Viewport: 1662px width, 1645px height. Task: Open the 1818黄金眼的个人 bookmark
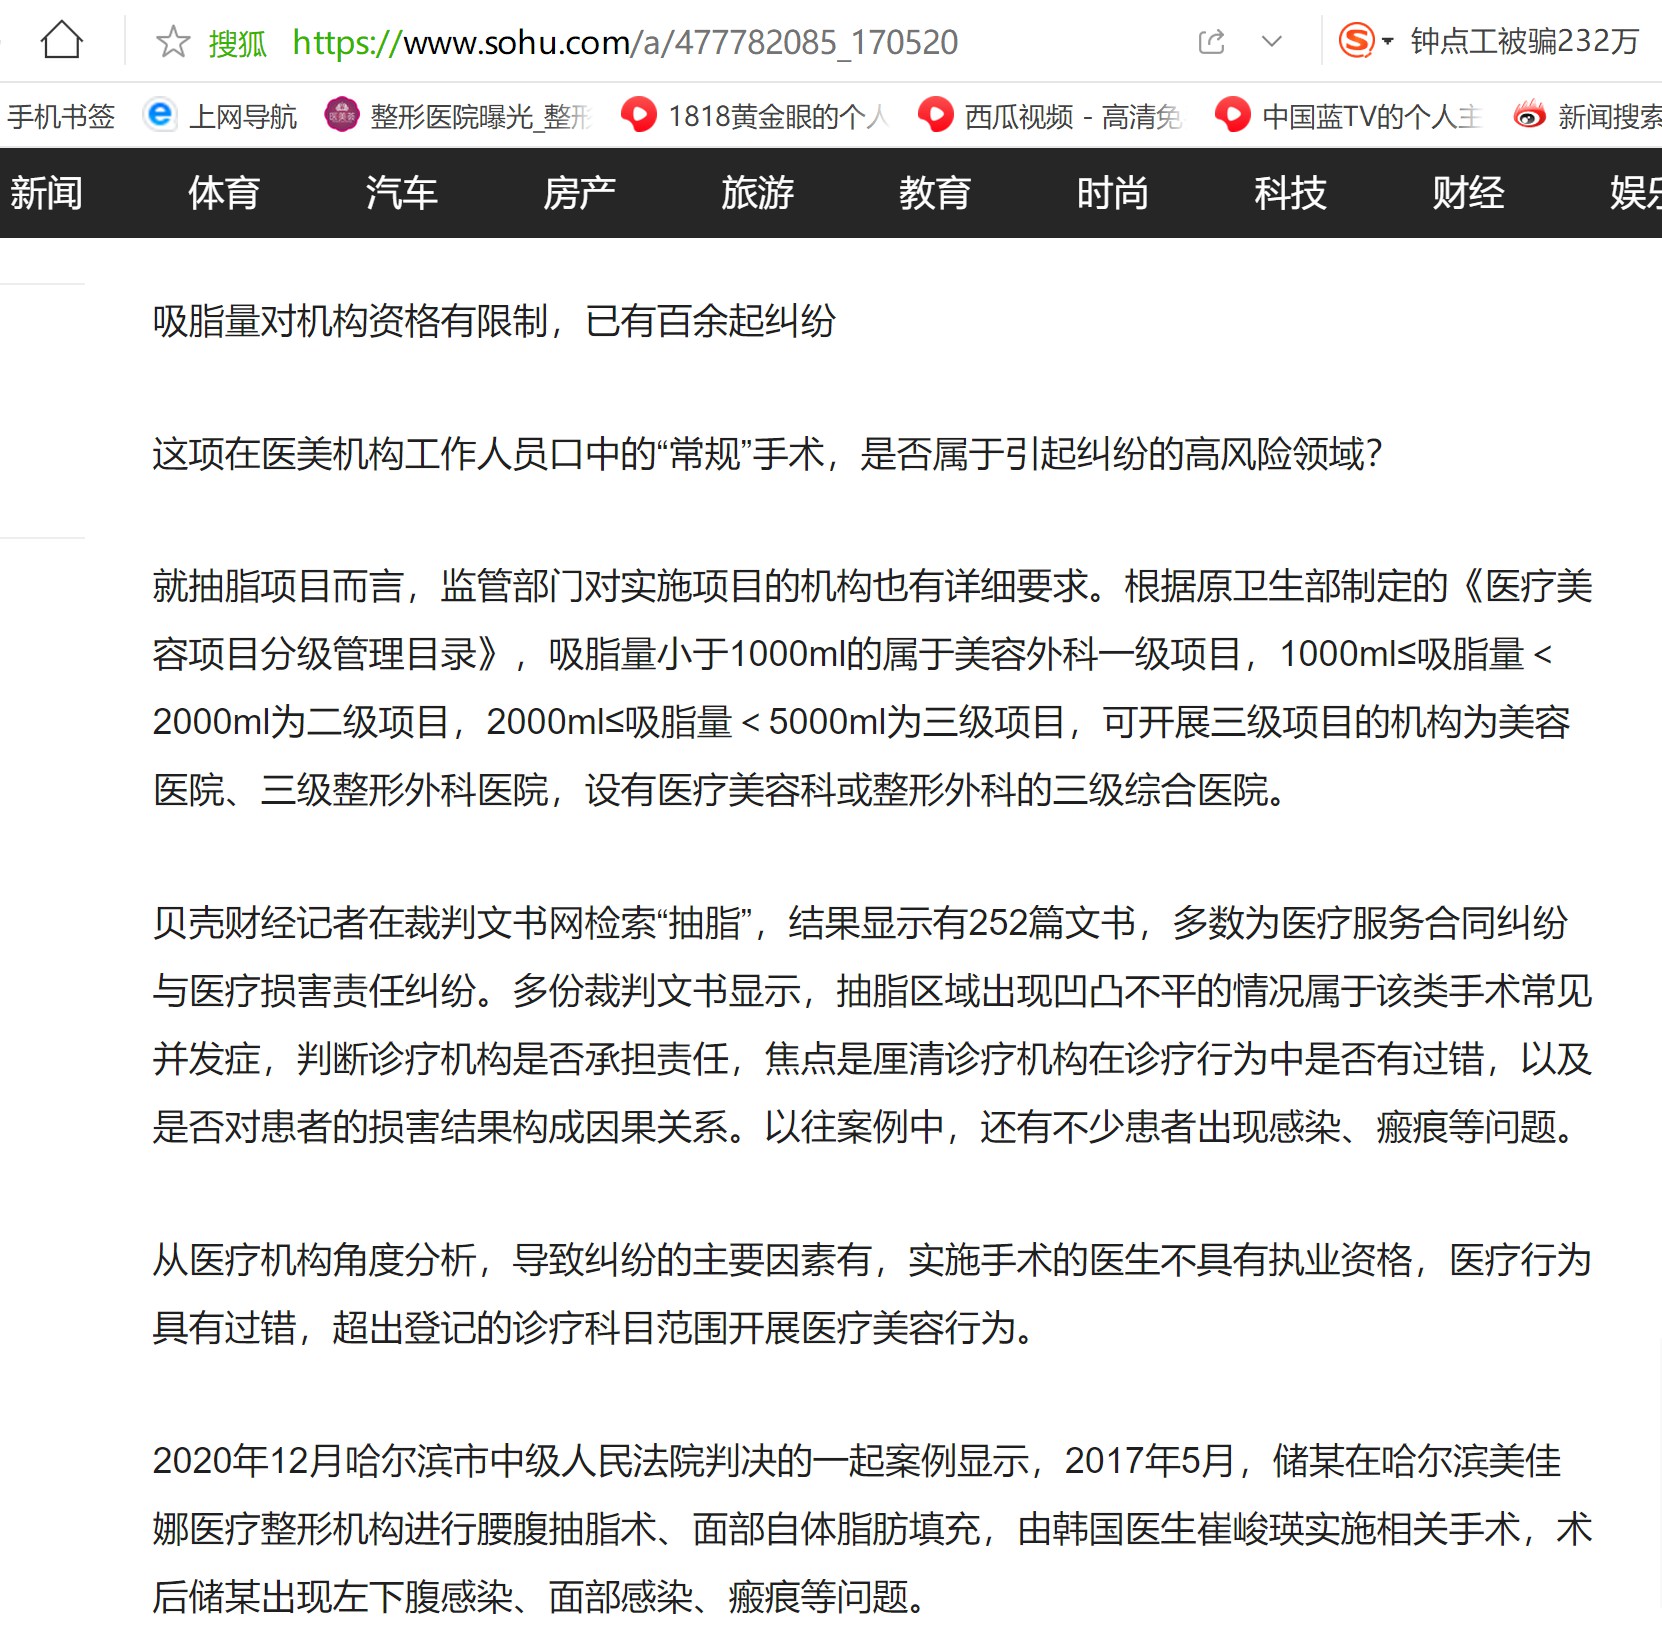[x=778, y=117]
